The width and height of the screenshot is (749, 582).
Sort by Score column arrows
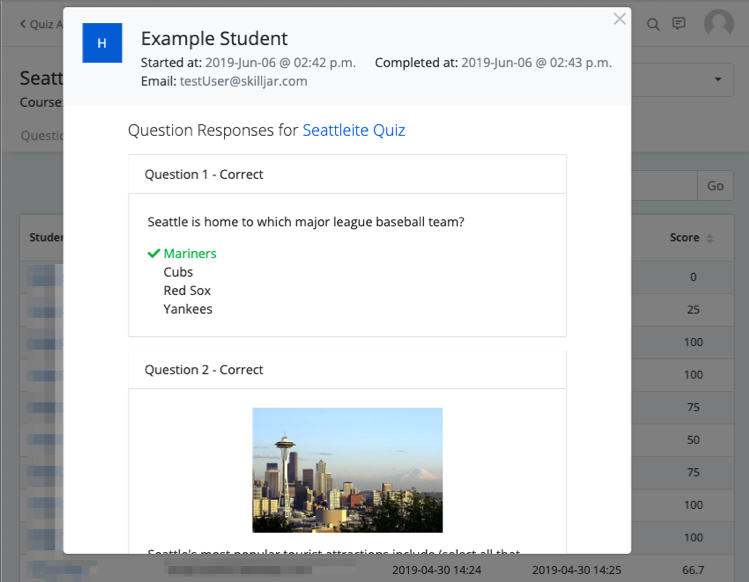(710, 238)
